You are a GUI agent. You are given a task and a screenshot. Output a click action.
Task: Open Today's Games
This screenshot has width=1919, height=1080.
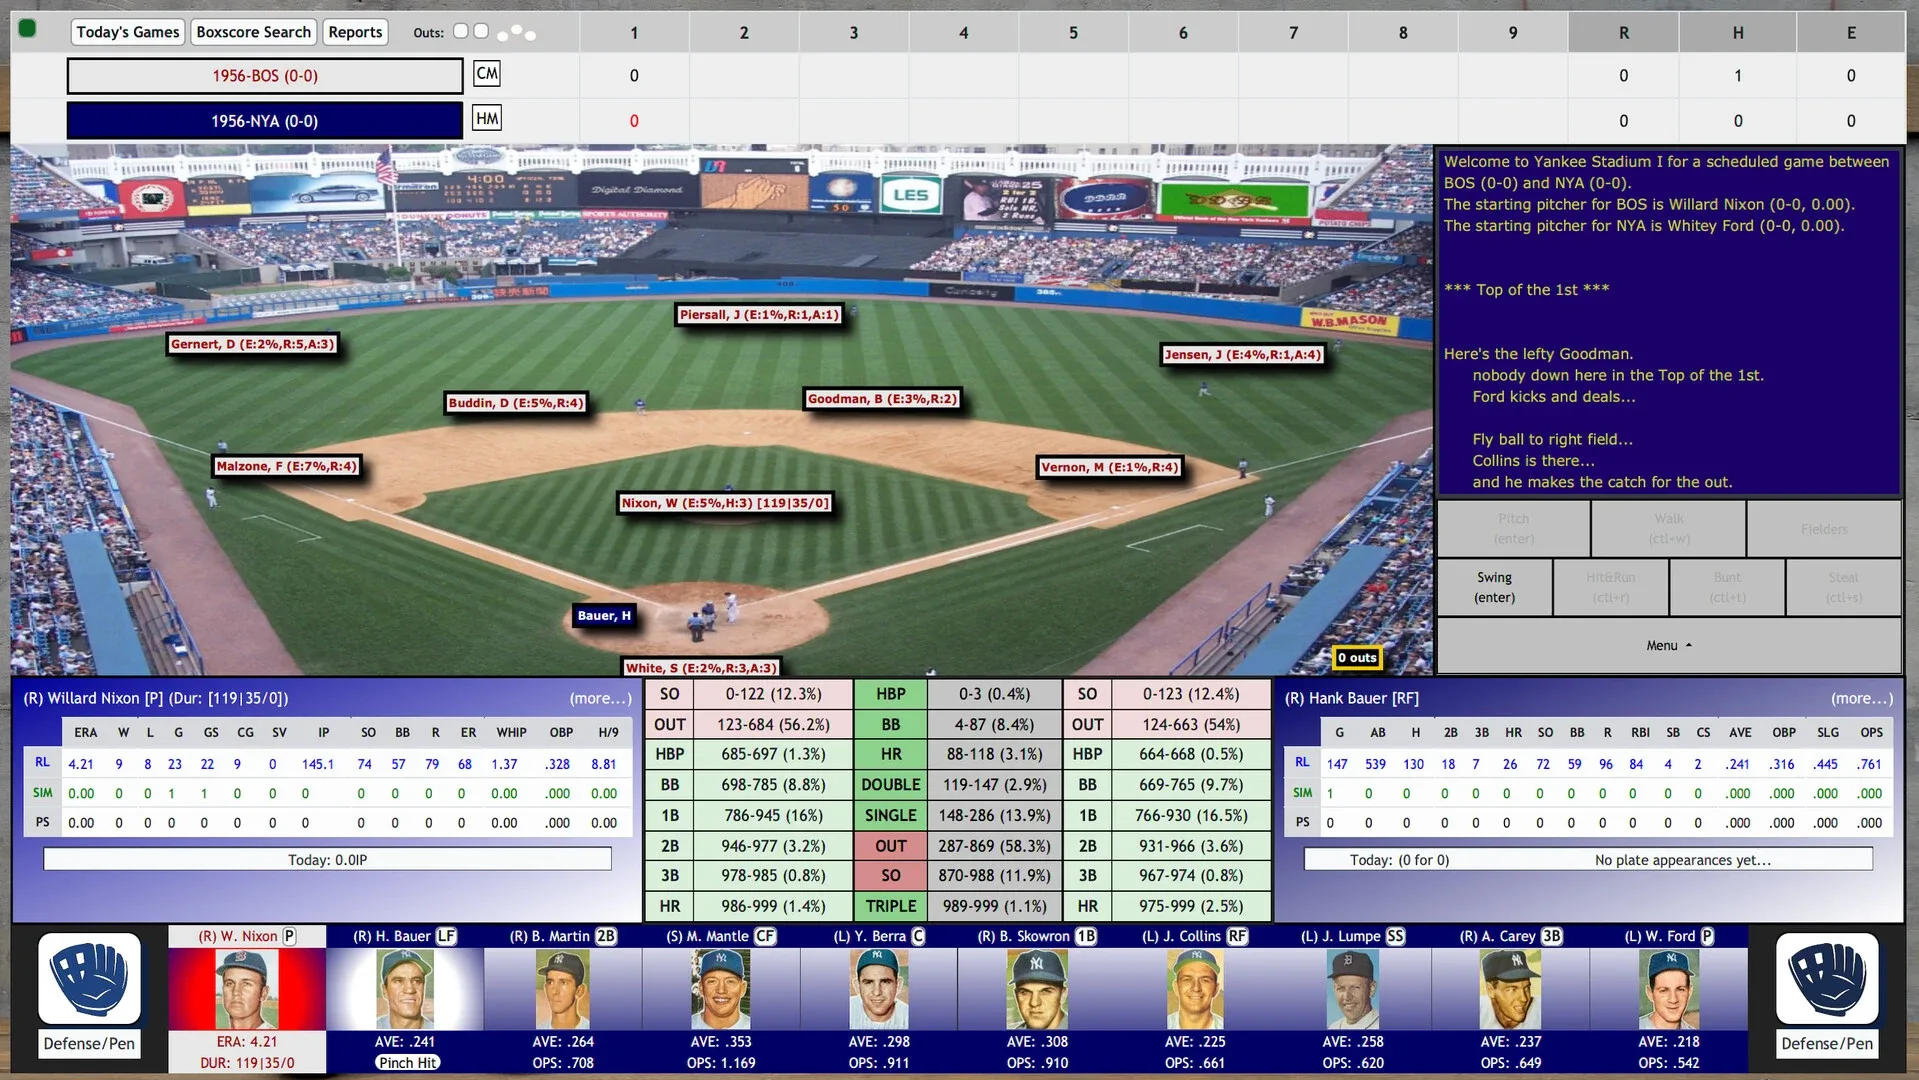pyautogui.click(x=128, y=32)
